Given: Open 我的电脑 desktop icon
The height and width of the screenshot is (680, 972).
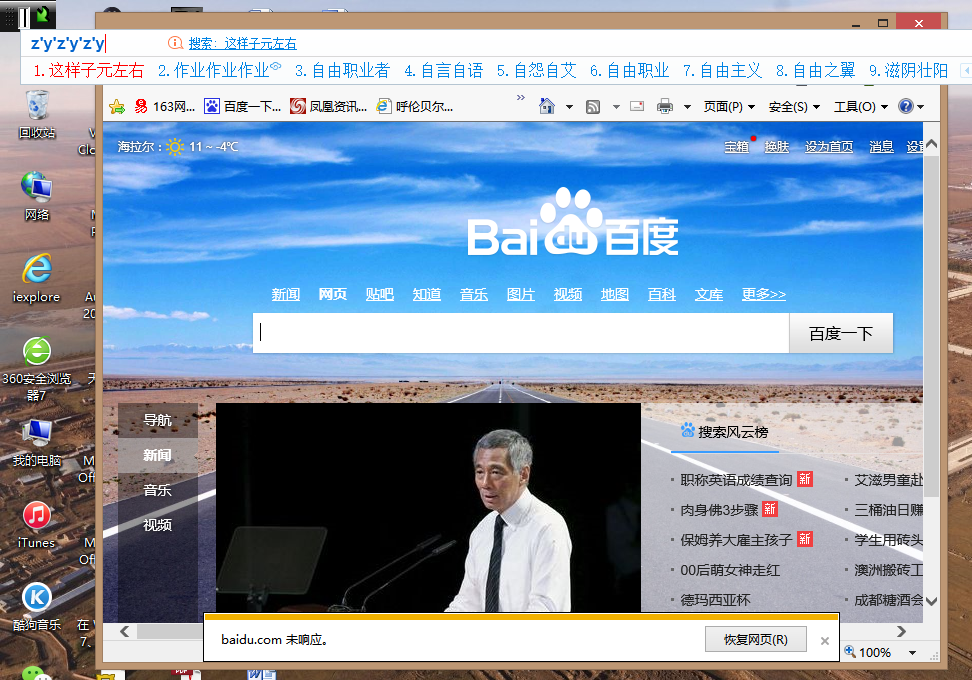Looking at the screenshot, I should (37, 442).
